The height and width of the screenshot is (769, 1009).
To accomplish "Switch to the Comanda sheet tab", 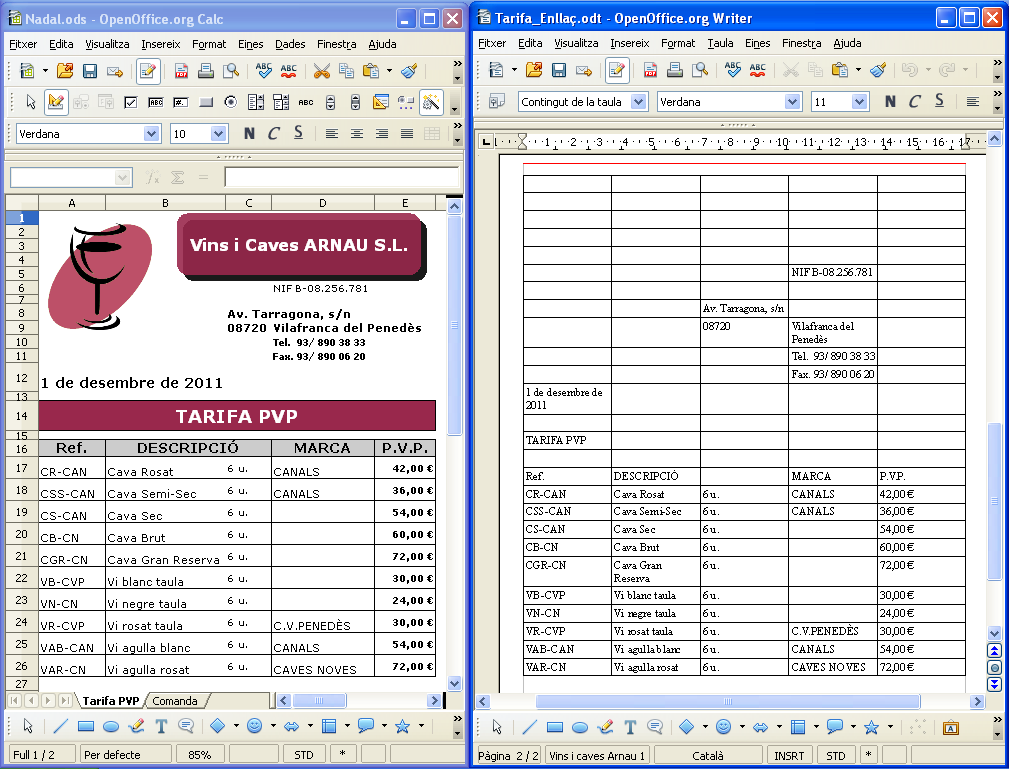I will point(175,701).
